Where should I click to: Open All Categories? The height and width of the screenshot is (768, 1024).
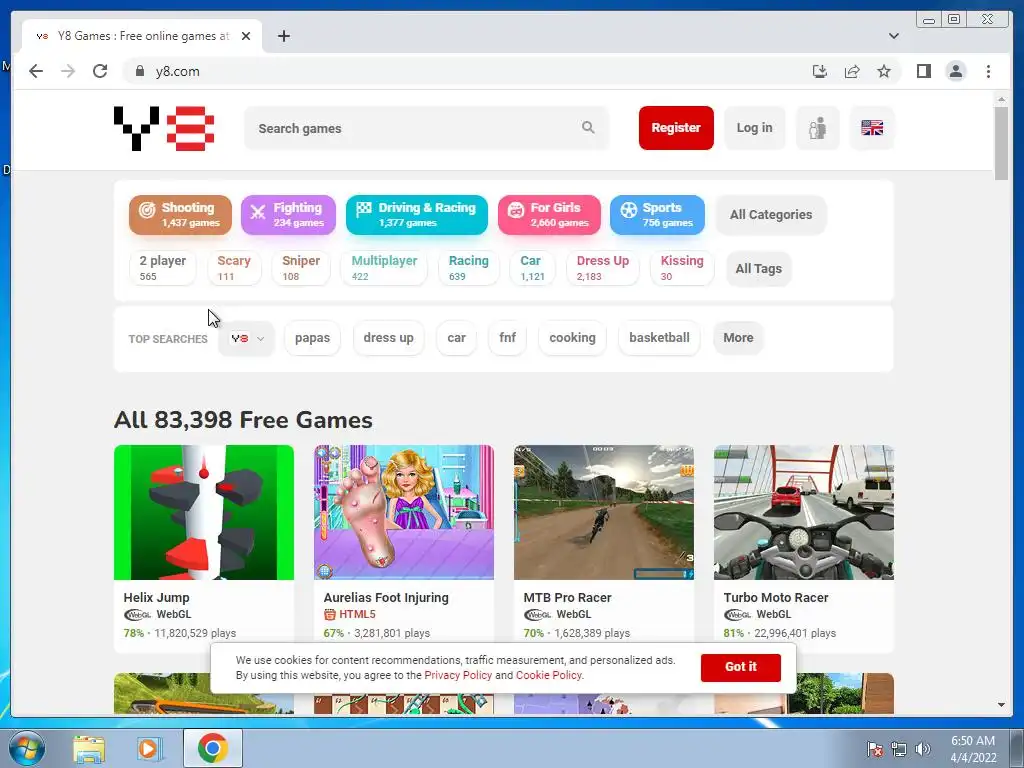(x=771, y=214)
